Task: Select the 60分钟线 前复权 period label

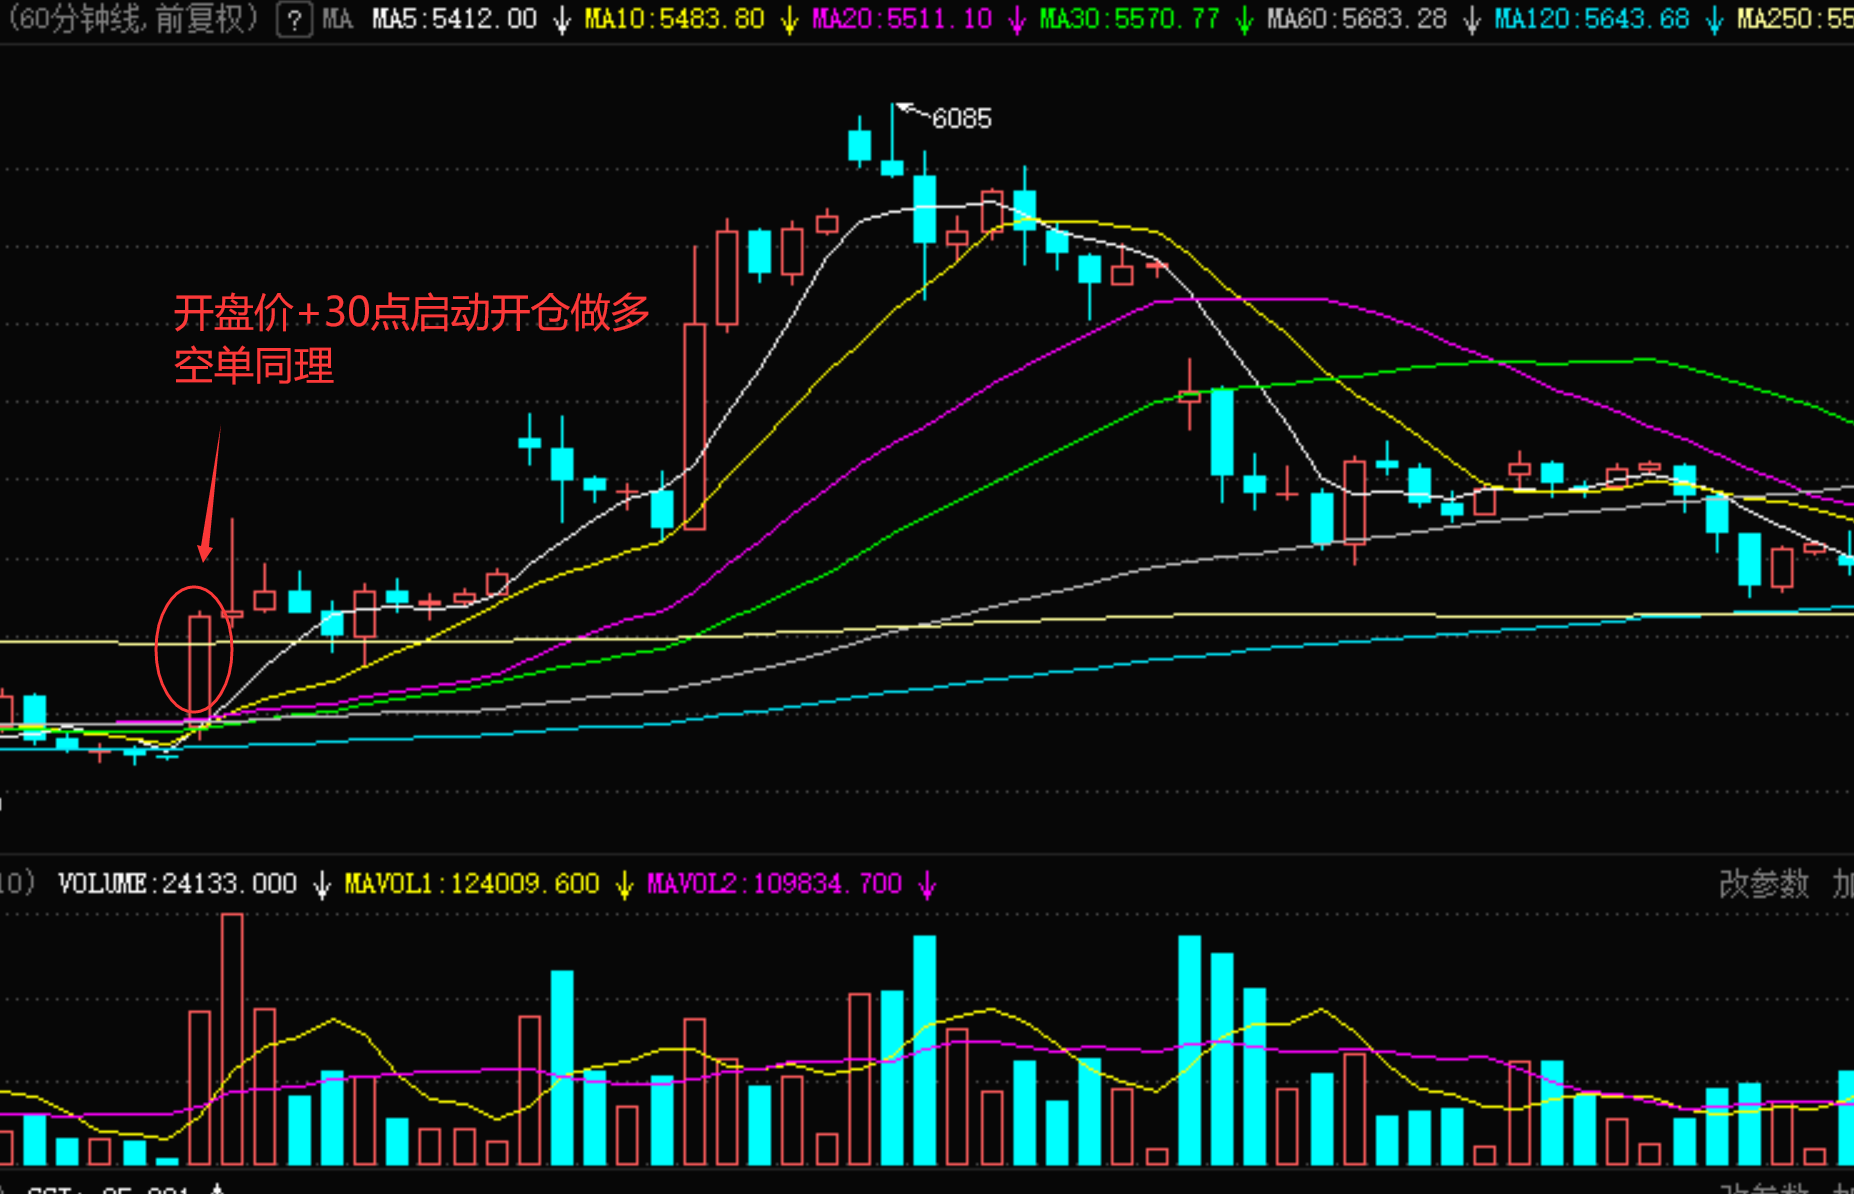Action: click(x=132, y=19)
